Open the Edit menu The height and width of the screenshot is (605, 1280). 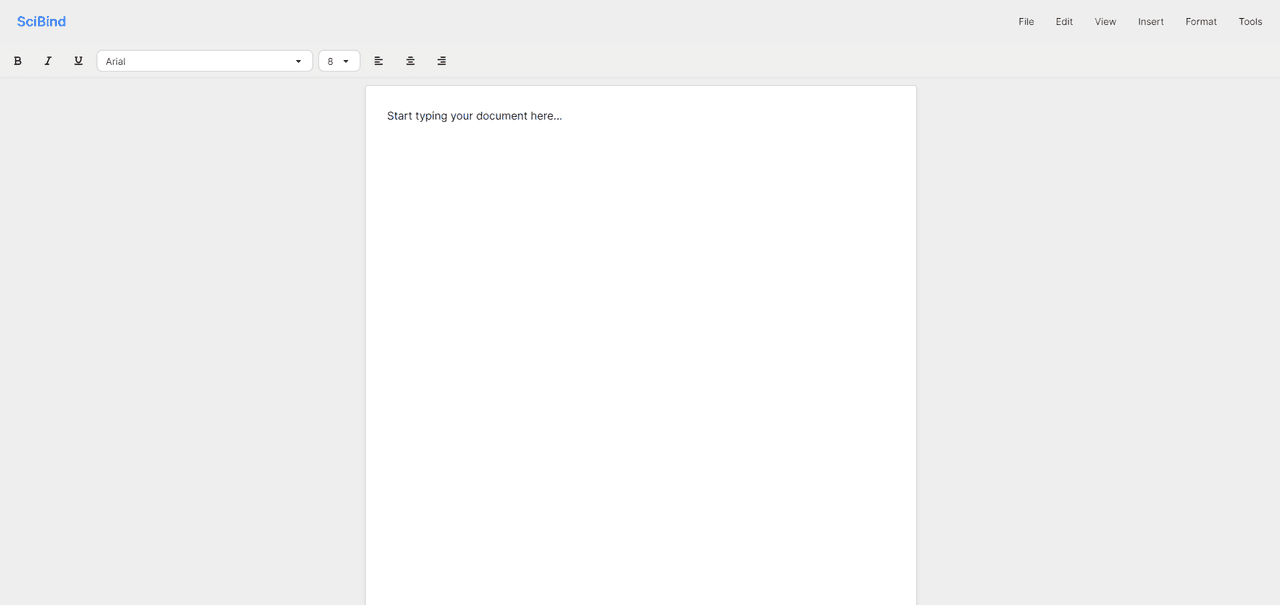[x=1064, y=21]
